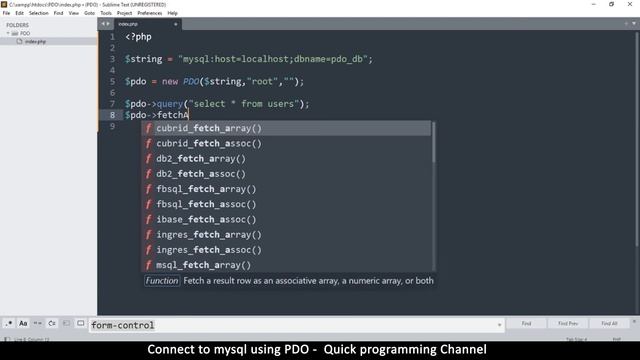Image resolution: width=640 pixels, height=360 pixels.
Task: Toggle wrap search option in find bar
Action: coord(52,324)
